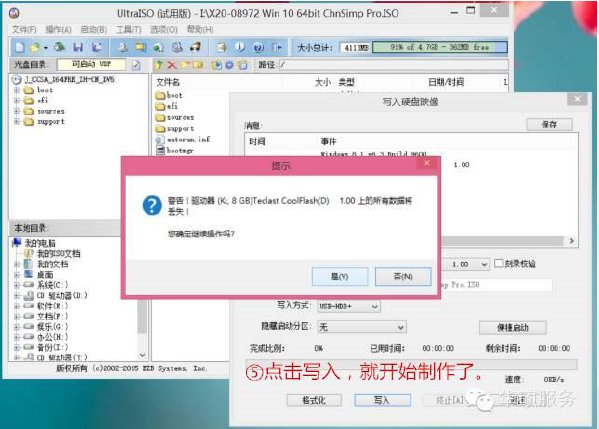Click the Help question-mark toolbar icon
Viewport: 599px width, 429px height.
(x=259, y=47)
